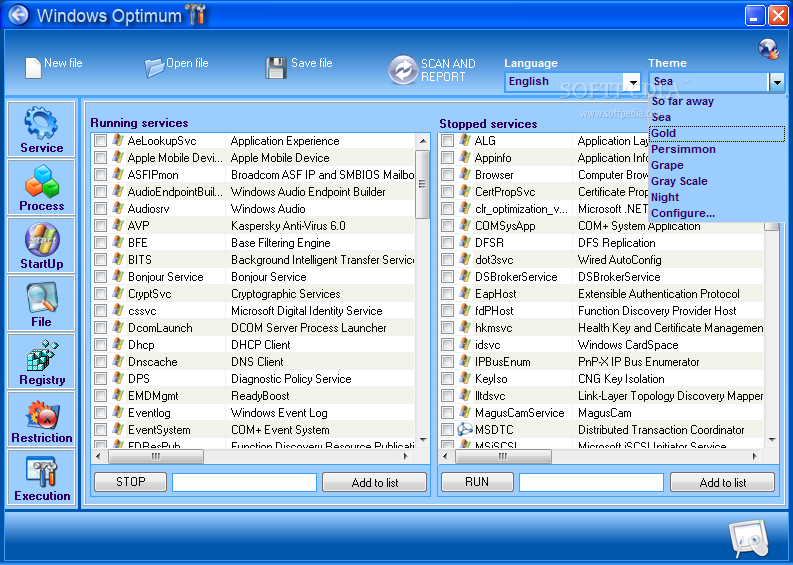Click the DFSR service icon
Viewport: 793px width, 565px height.
coord(465,242)
